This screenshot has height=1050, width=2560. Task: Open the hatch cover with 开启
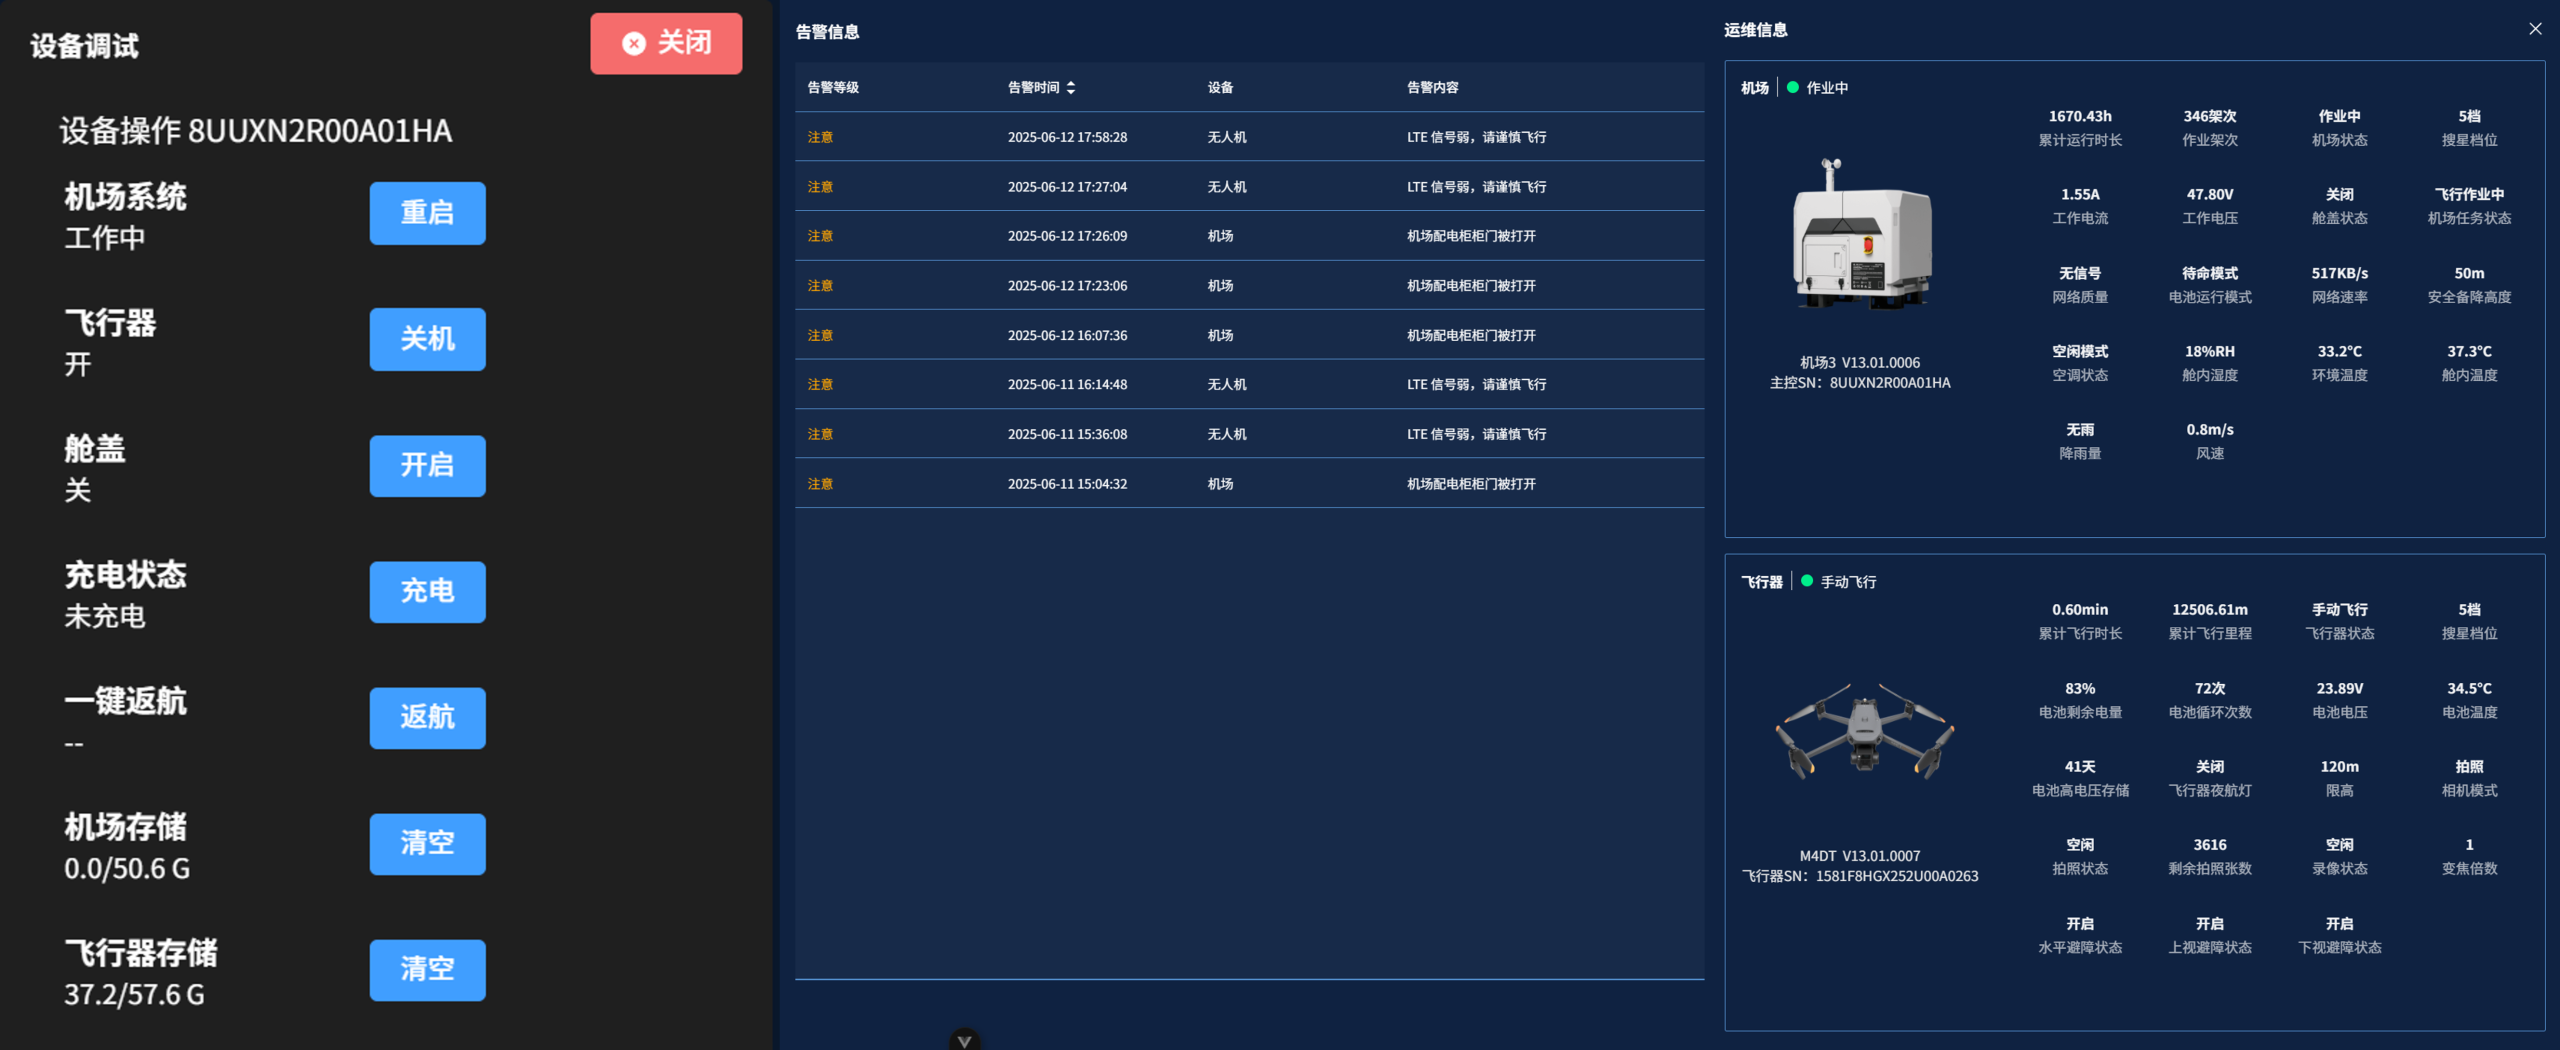point(427,465)
